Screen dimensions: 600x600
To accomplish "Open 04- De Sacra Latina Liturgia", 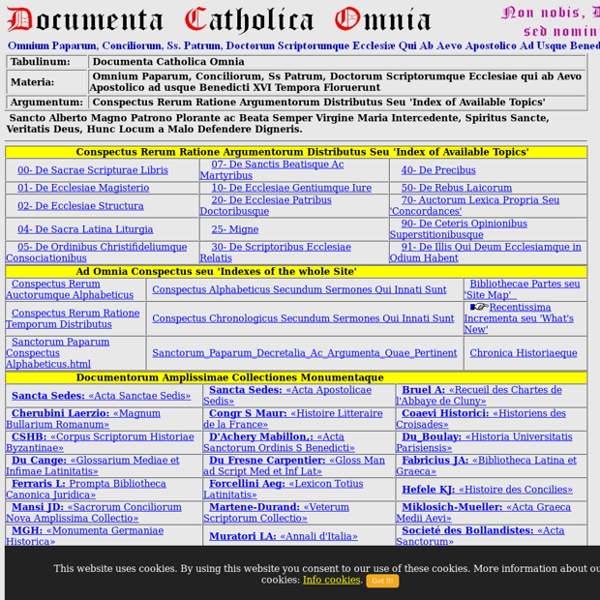I will click(x=85, y=229).
